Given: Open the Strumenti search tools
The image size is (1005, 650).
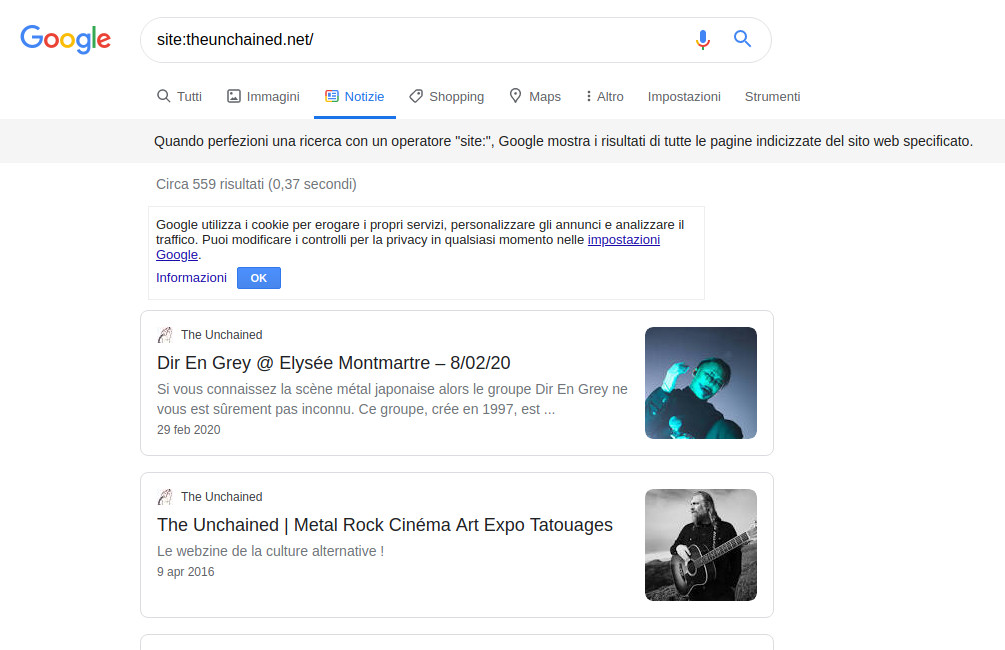Looking at the screenshot, I should pyautogui.click(x=772, y=96).
